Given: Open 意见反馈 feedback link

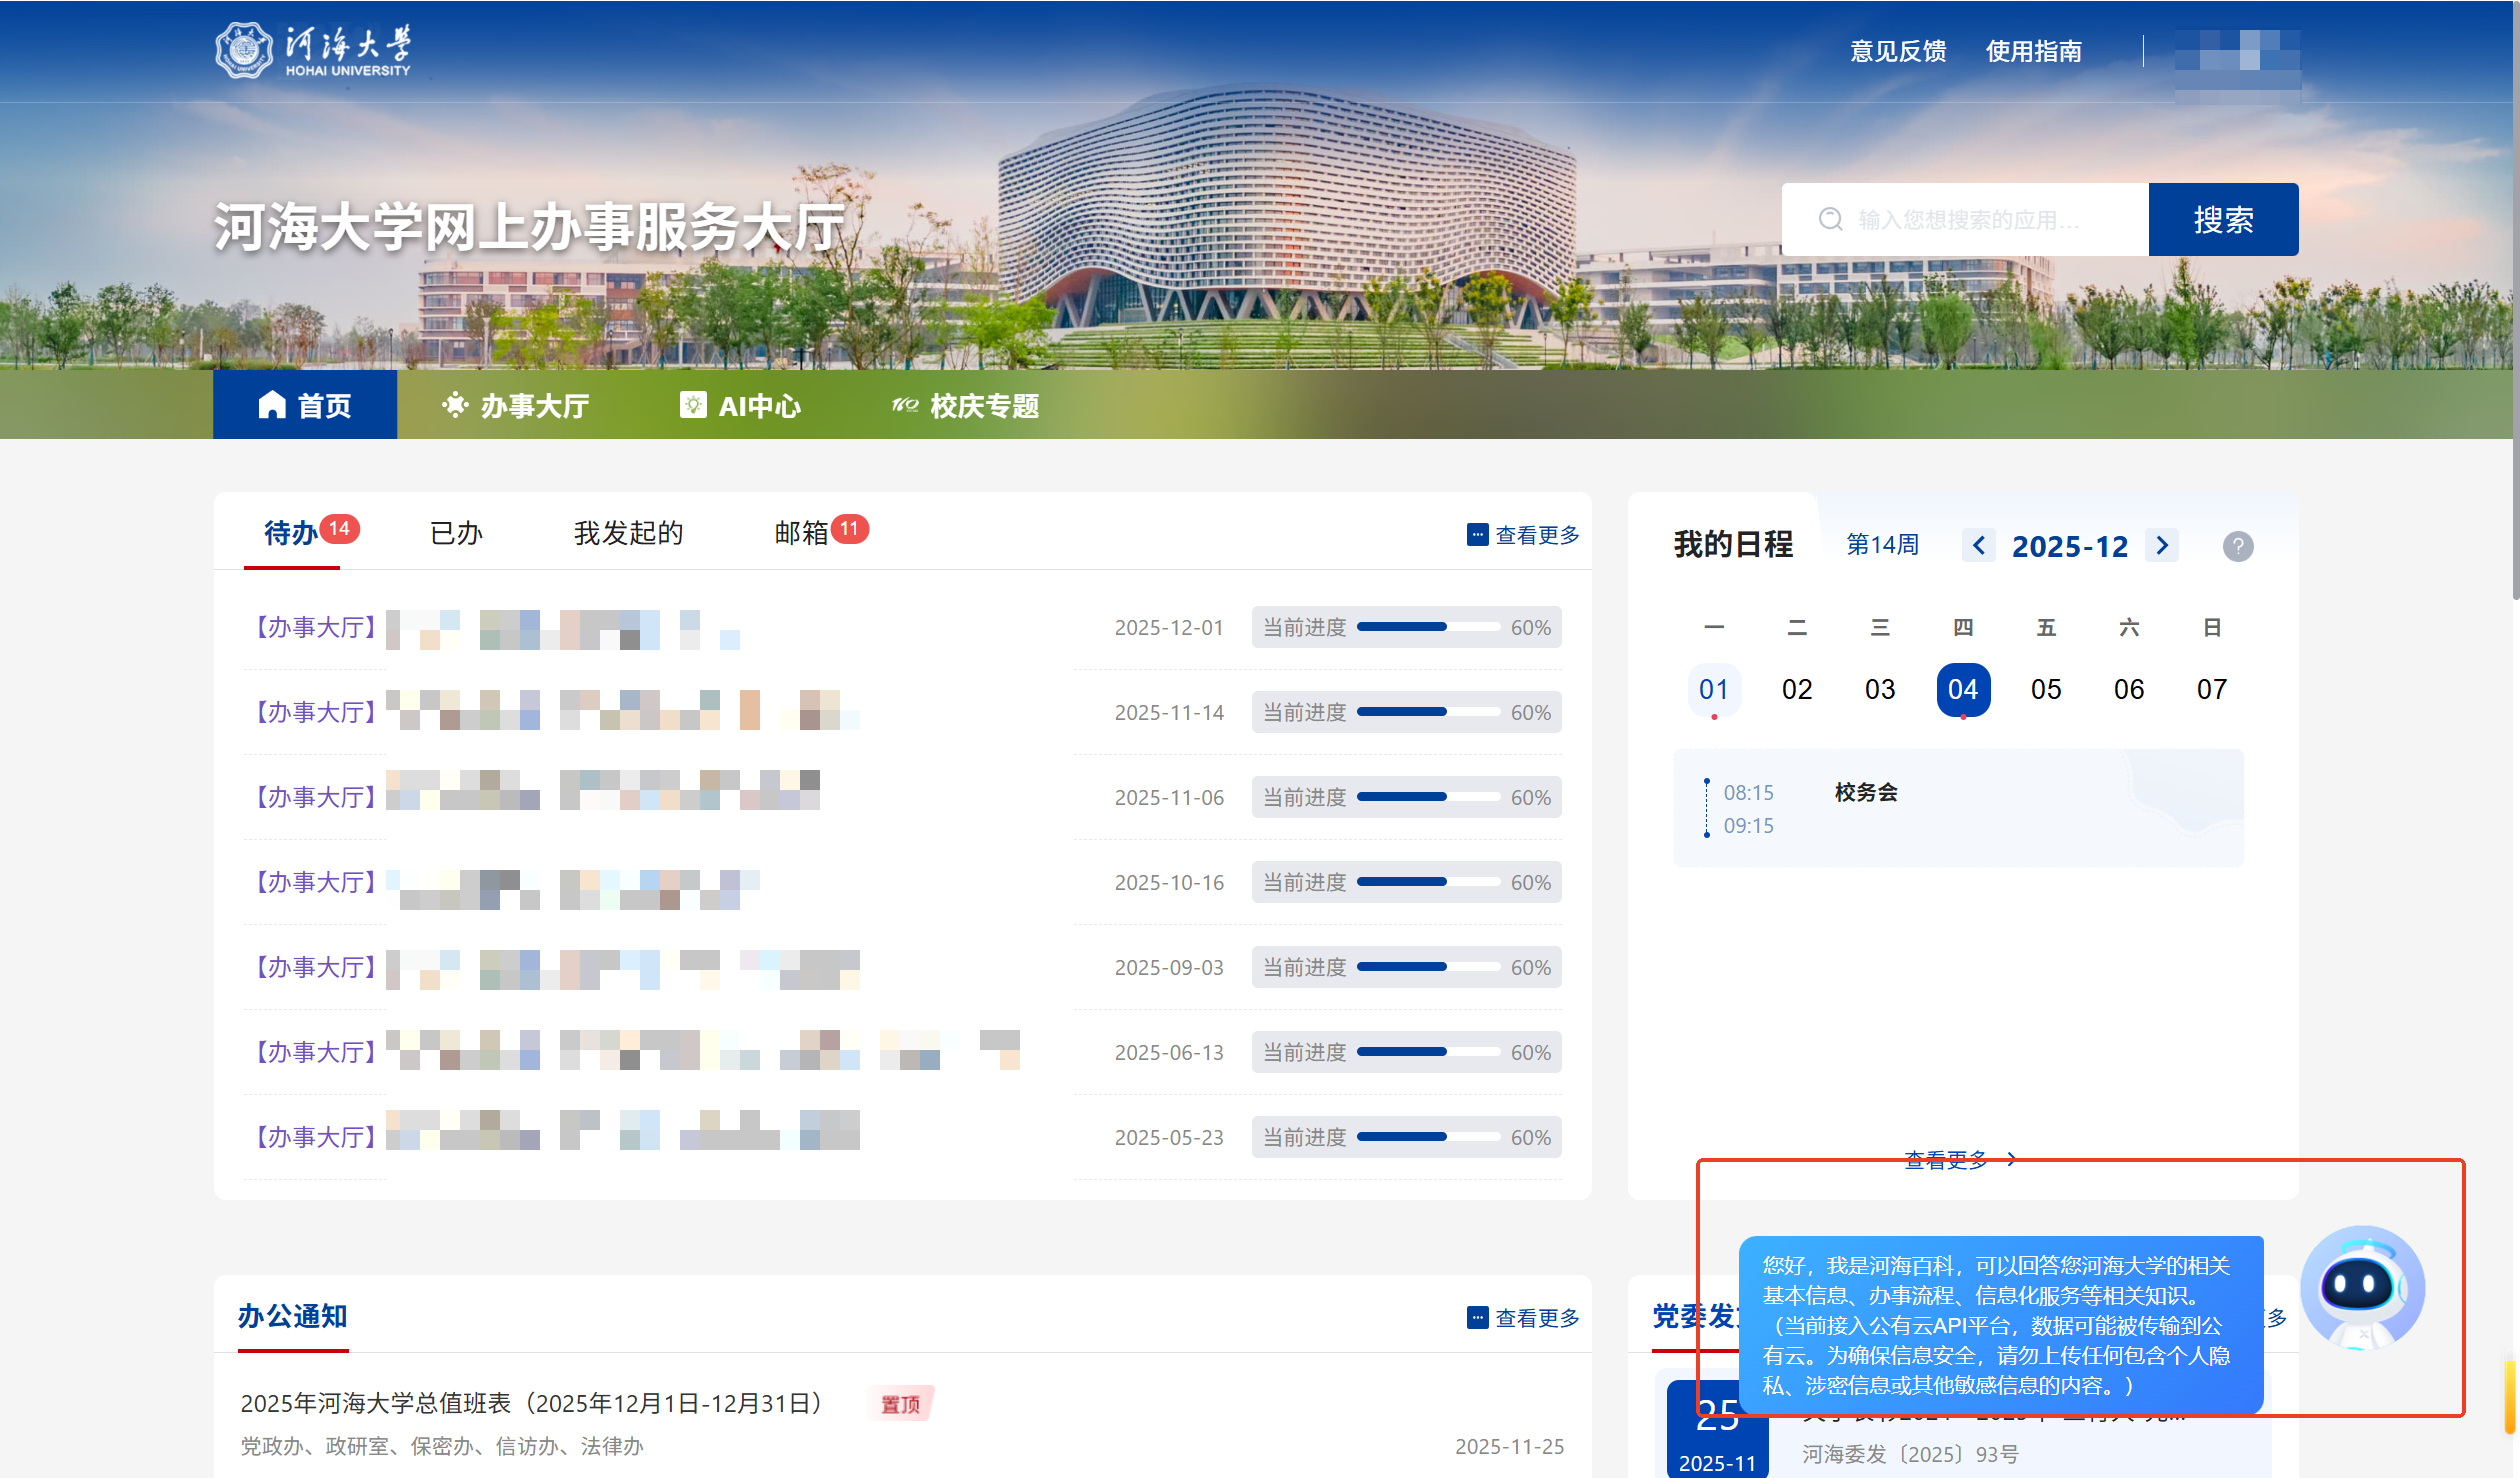Looking at the screenshot, I should point(1897,51).
